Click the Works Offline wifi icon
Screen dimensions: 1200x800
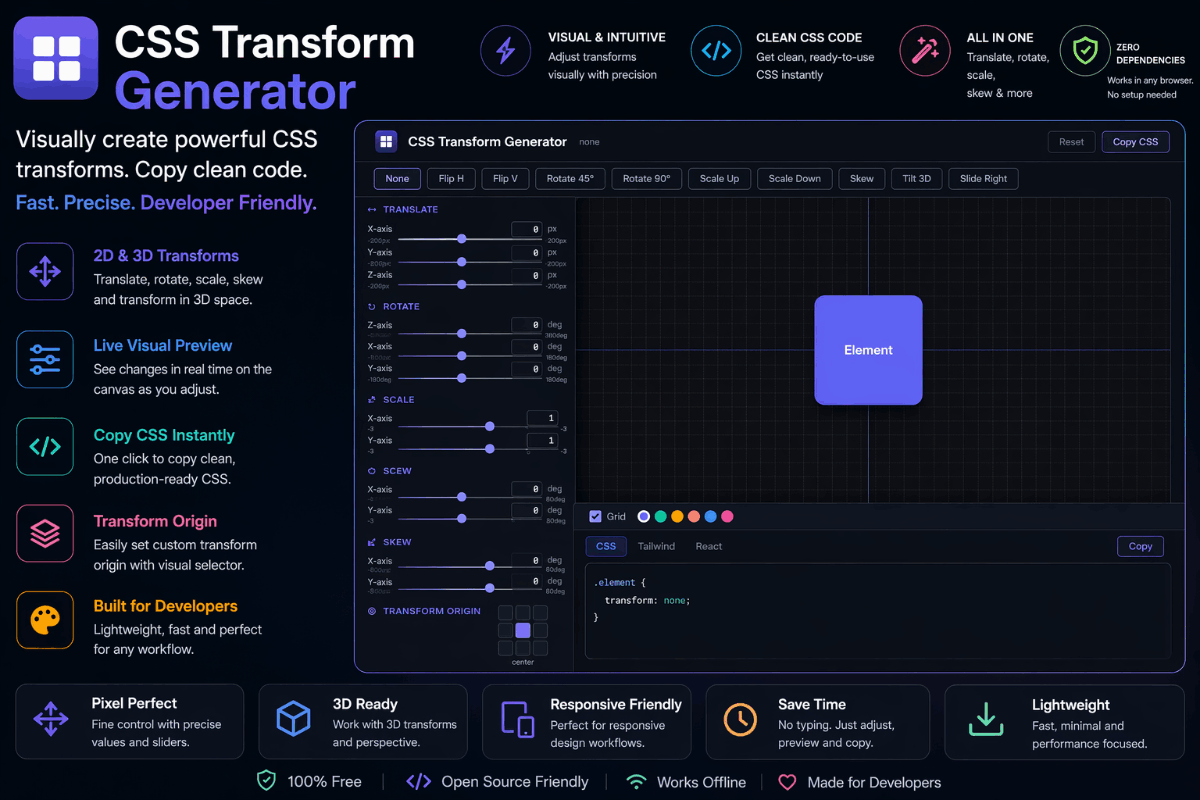tap(636, 781)
